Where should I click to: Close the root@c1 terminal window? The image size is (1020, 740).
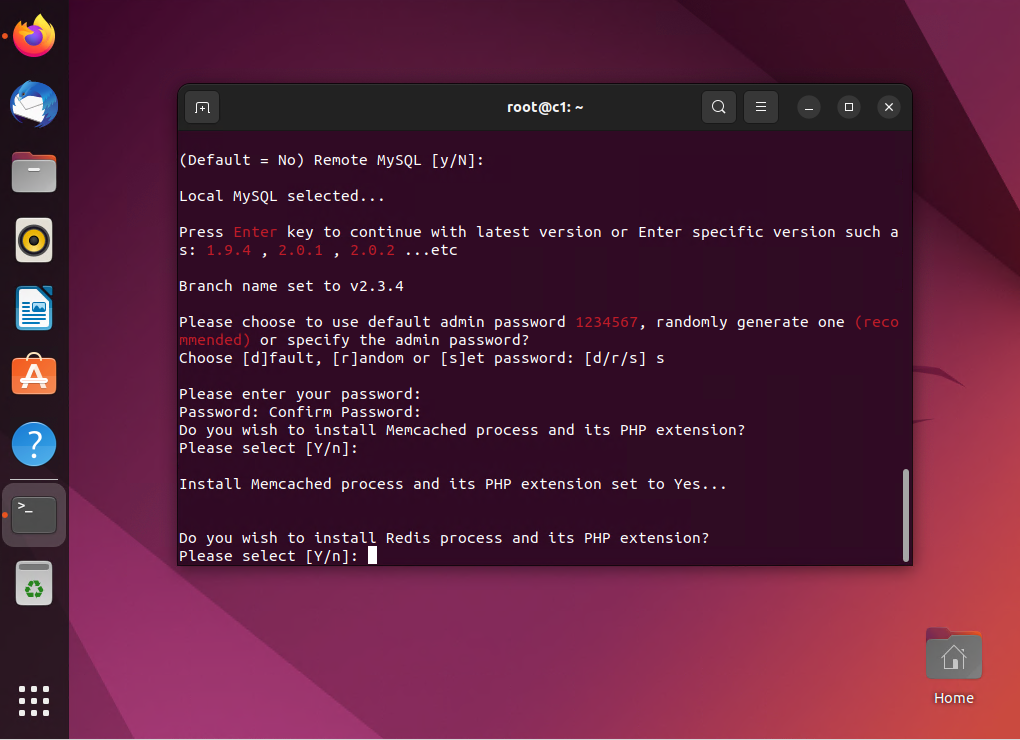[x=889, y=107]
